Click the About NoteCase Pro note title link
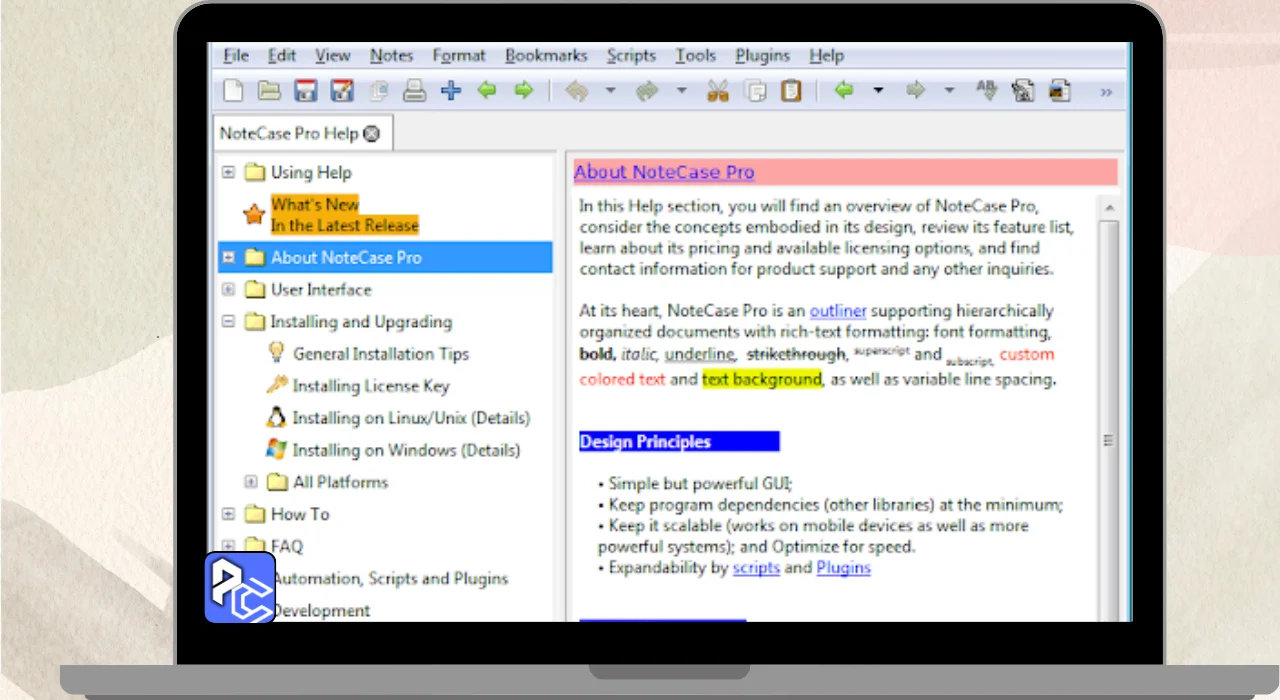Image resolution: width=1280 pixels, height=700 pixels. 664,172
